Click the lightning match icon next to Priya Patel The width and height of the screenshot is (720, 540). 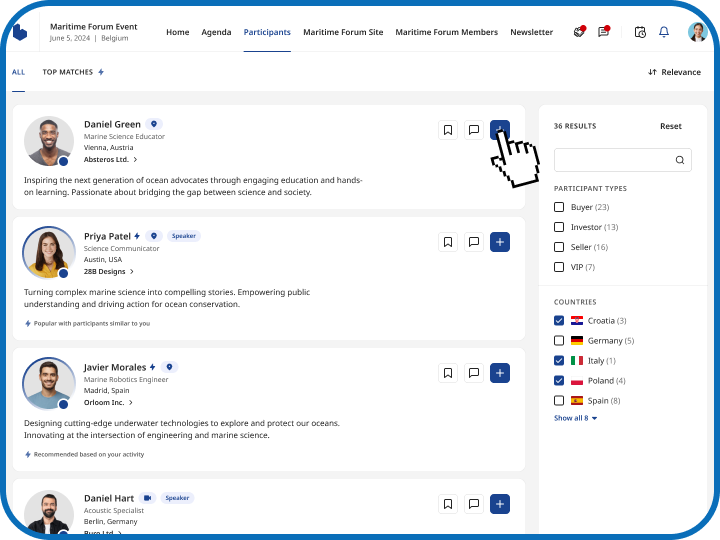coord(137,236)
